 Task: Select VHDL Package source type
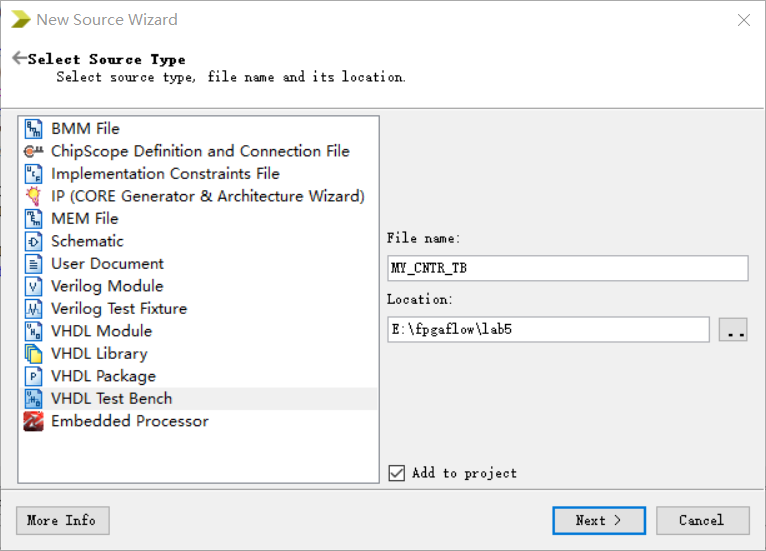point(103,376)
